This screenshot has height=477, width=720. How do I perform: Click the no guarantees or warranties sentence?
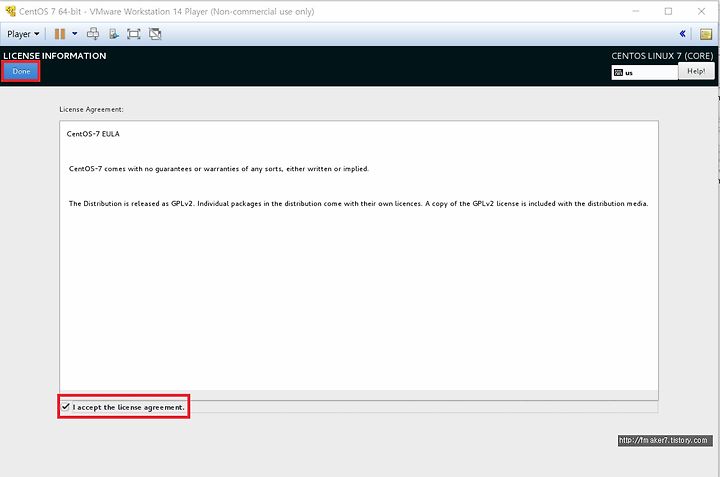point(219,169)
